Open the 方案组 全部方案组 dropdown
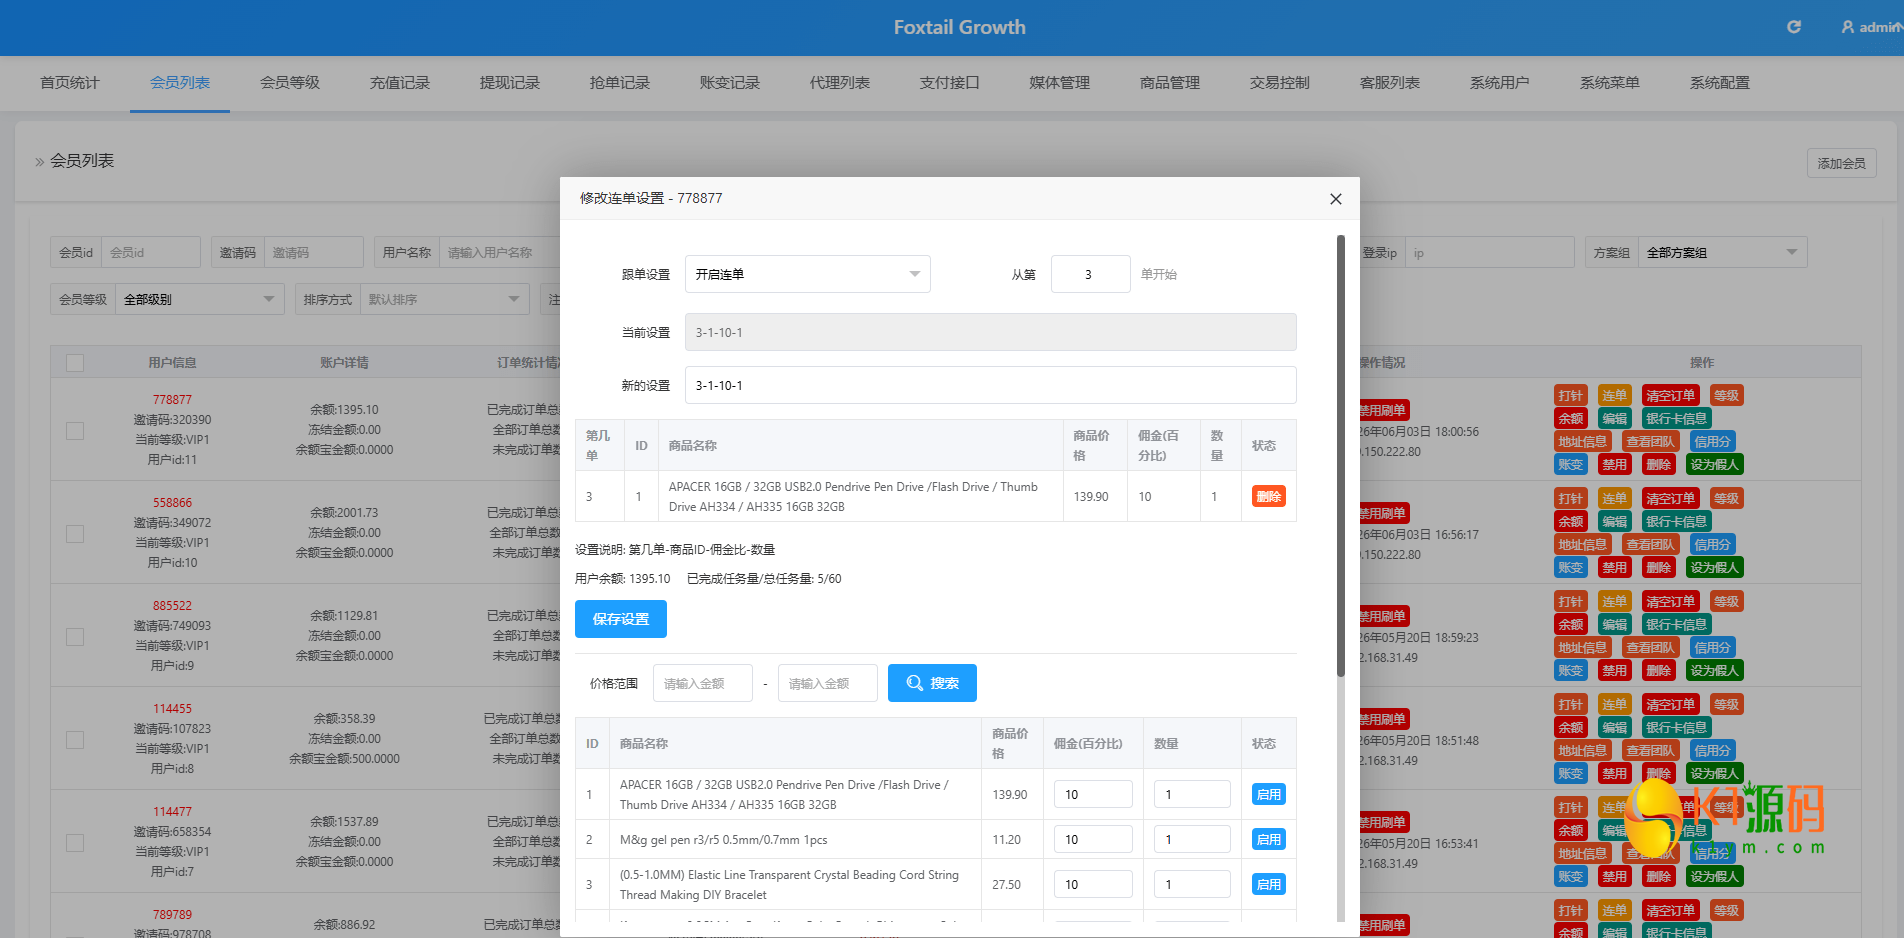Image resolution: width=1904 pixels, height=938 pixels. pyautogui.click(x=1723, y=252)
